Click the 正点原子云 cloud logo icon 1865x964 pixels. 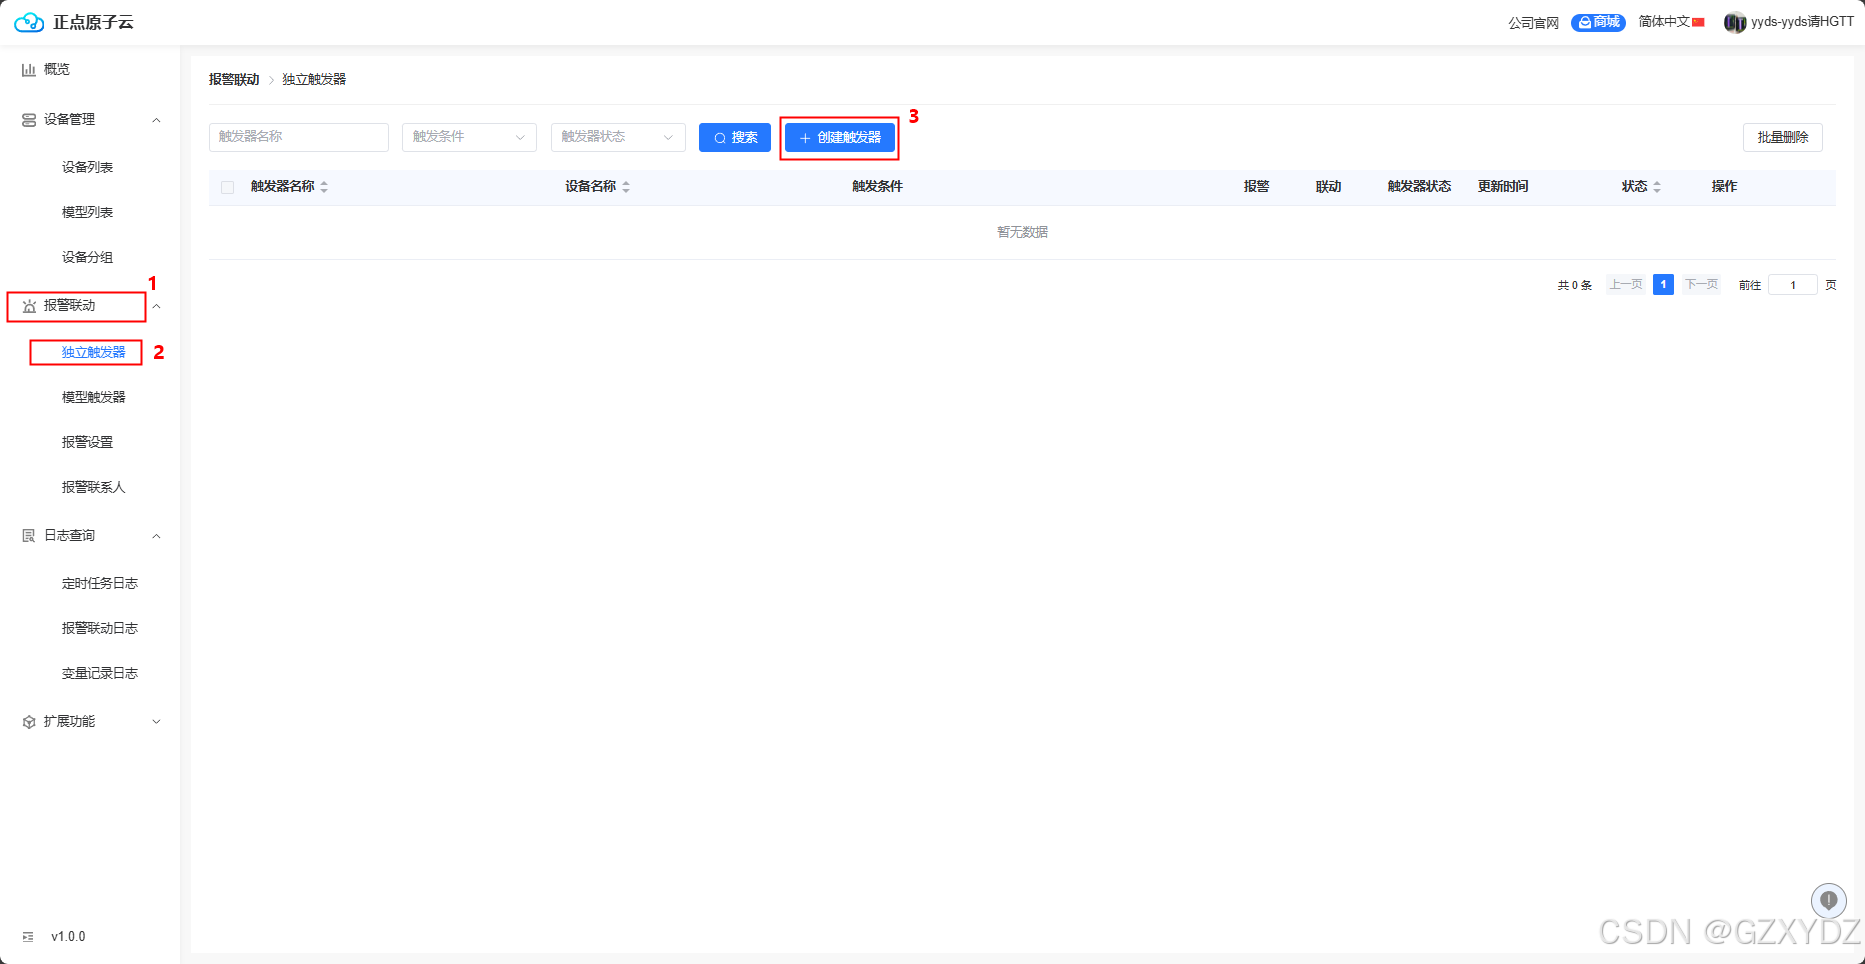tap(29, 22)
